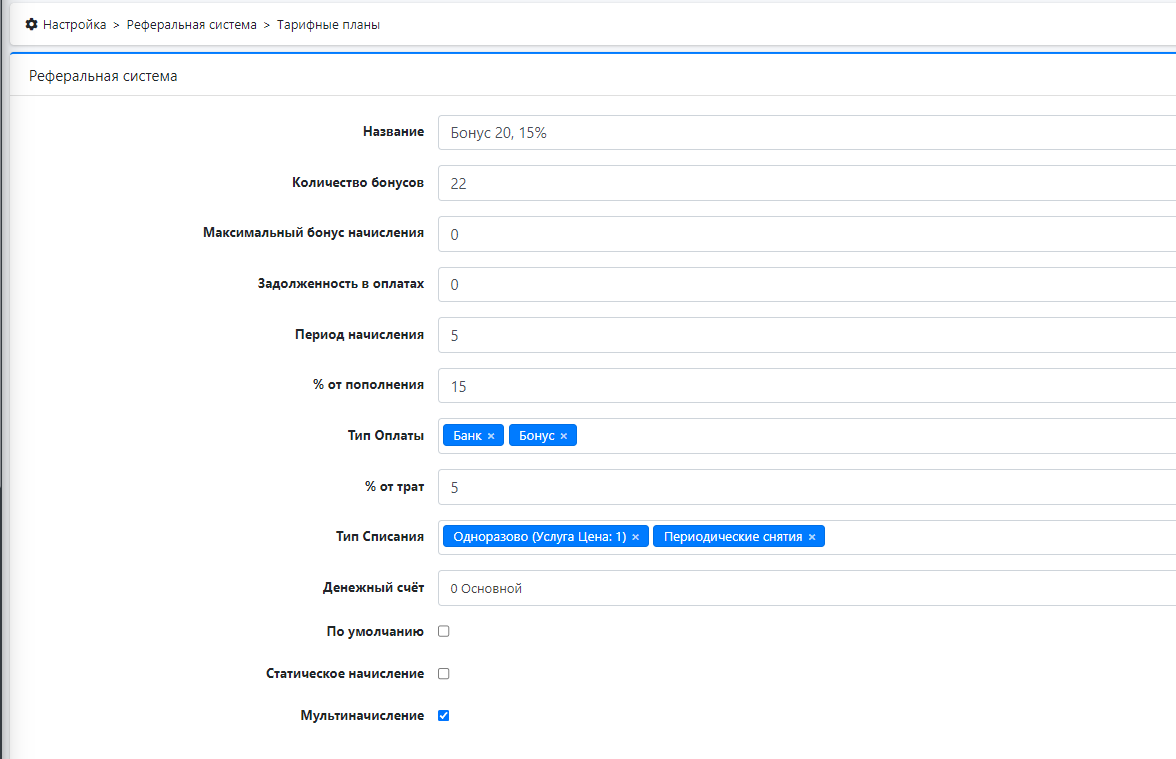This screenshot has height=759, width=1176.
Task: Enable the По умолчанию checkbox
Action: tap(444, 632)
